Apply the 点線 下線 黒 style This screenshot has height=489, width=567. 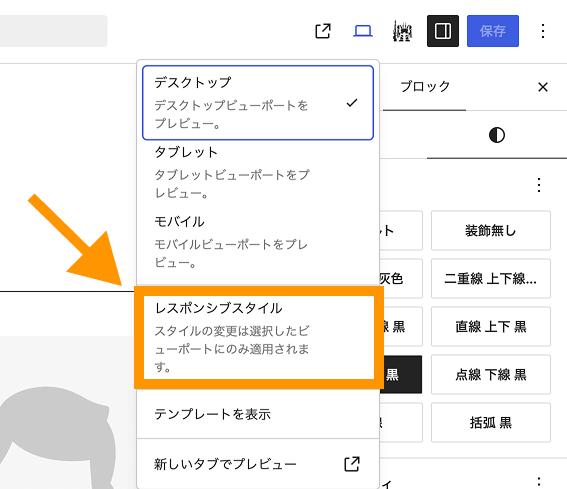coord(491,374)
